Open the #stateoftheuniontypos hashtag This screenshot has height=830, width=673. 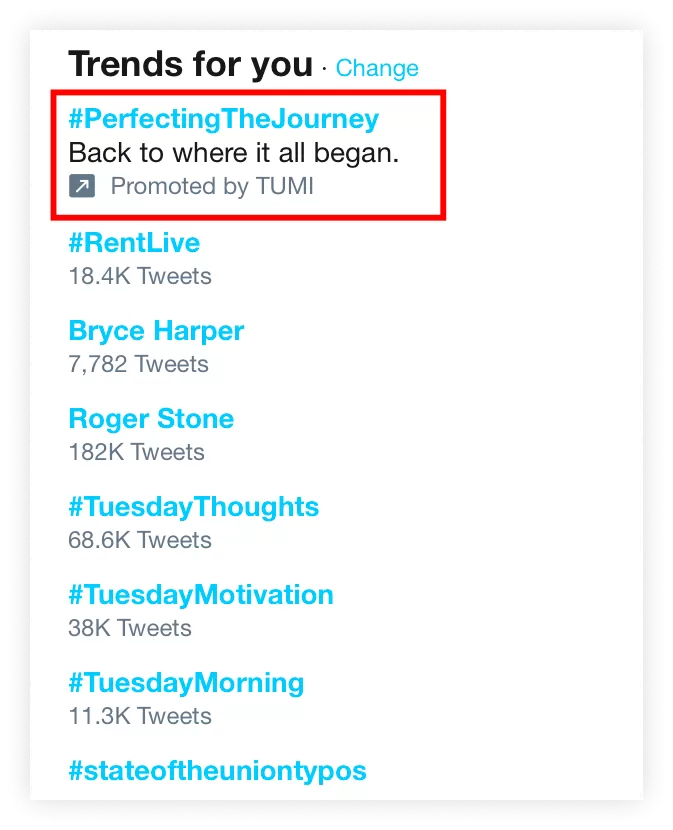click(217, 771)
